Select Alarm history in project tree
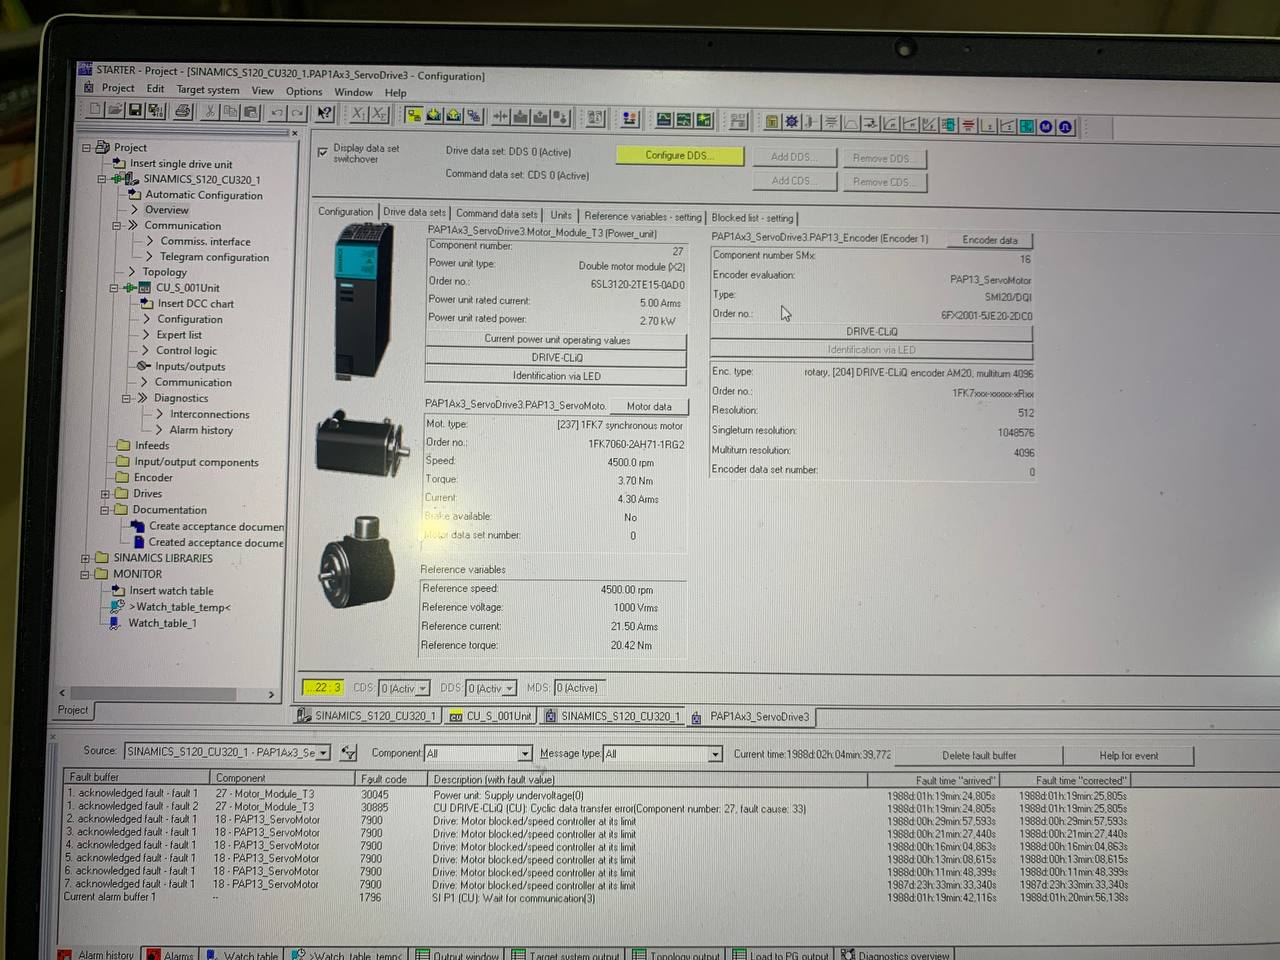 click(200, 430)
